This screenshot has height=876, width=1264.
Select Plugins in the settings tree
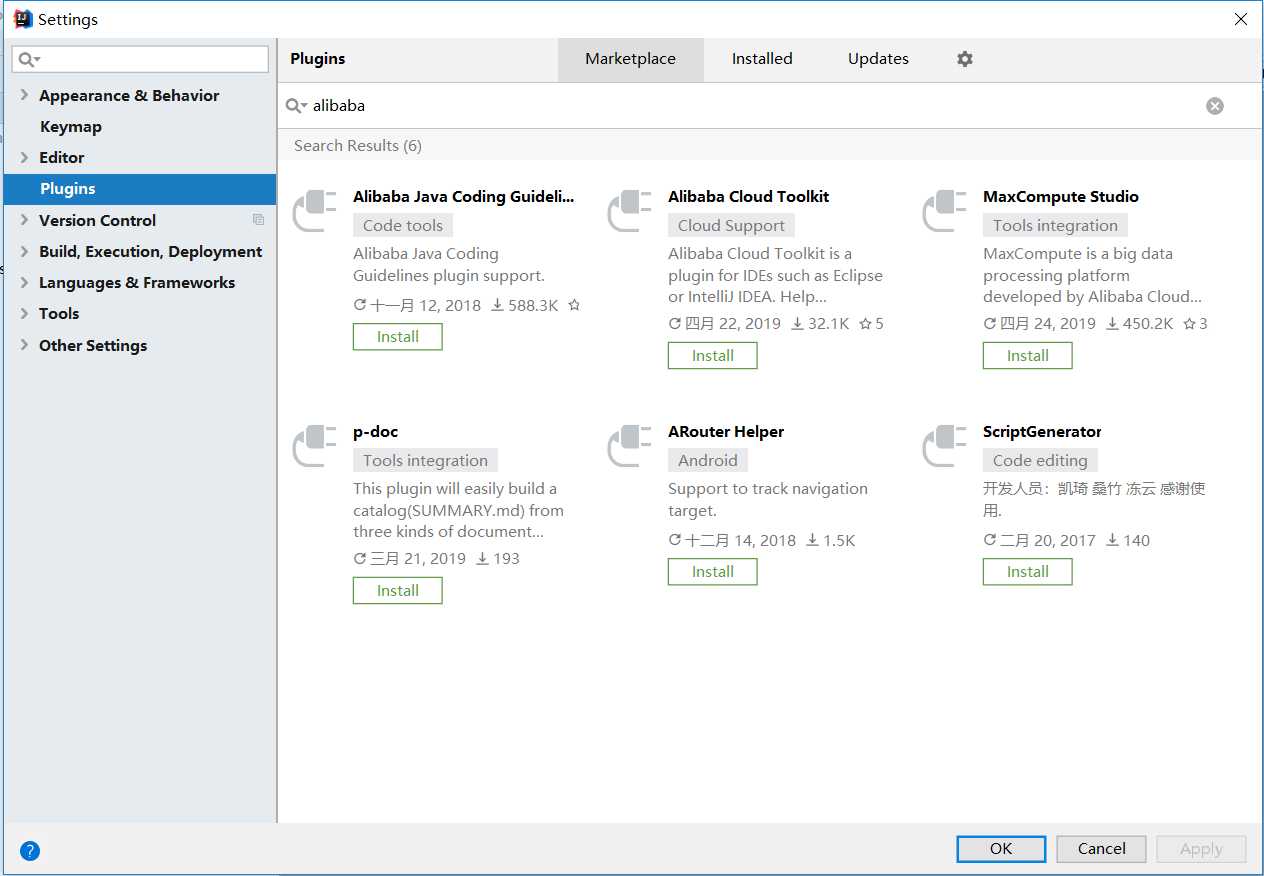(x=140, y=189)
